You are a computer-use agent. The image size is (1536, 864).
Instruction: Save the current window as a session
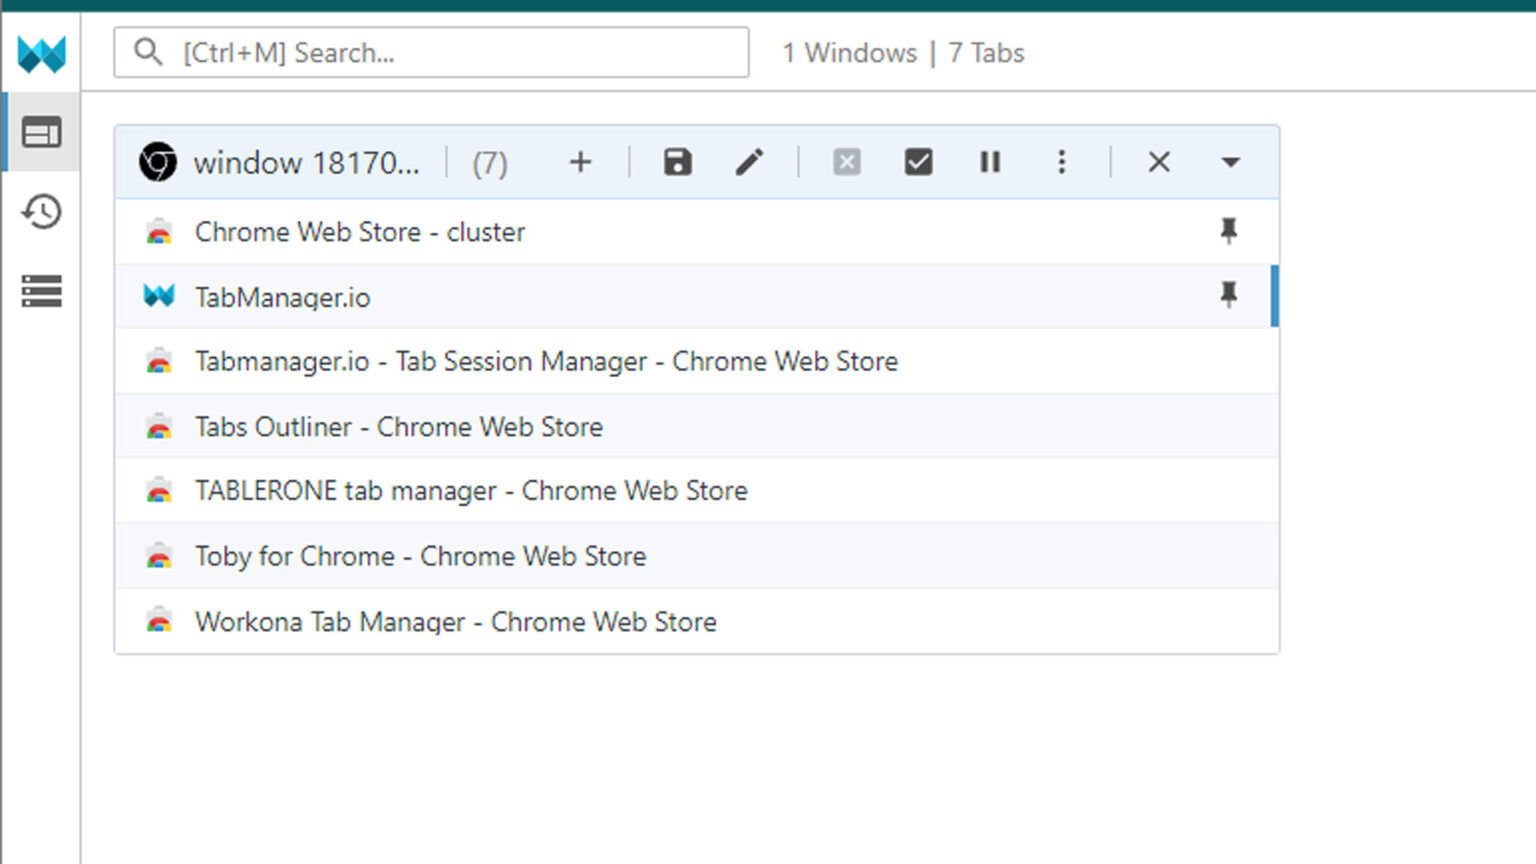pos(677,161)
